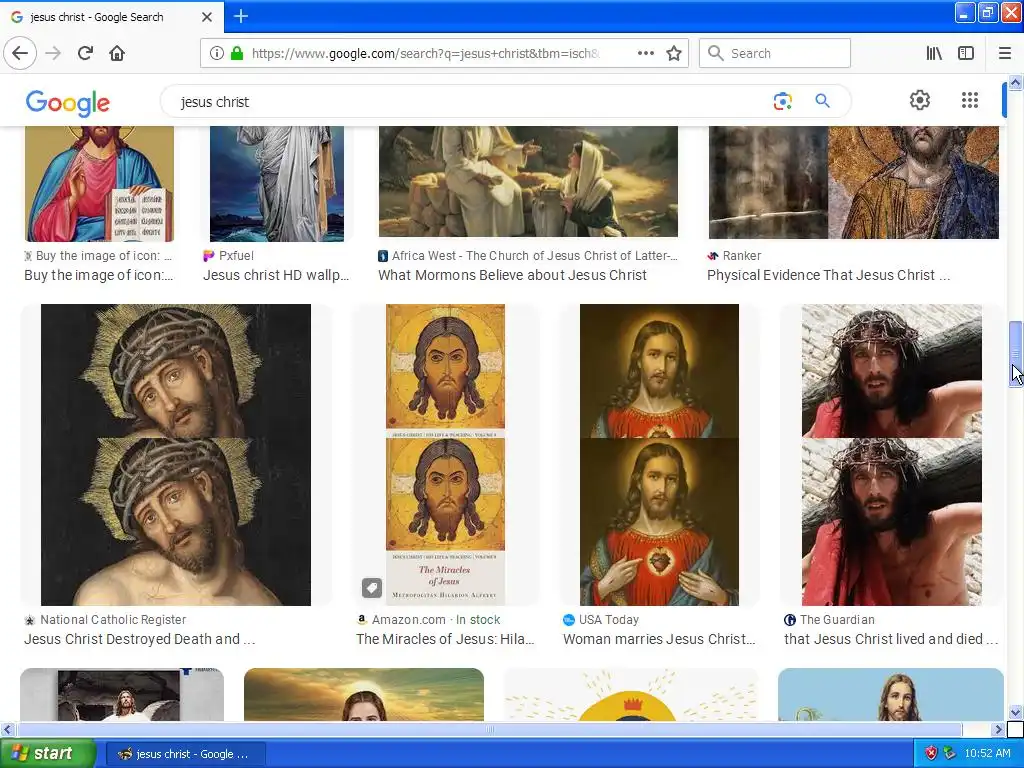Click the vertical scrollbar up arrow
This screenshot has height=768, width=1024.
pyautogui.click(x=1016, y=82)
